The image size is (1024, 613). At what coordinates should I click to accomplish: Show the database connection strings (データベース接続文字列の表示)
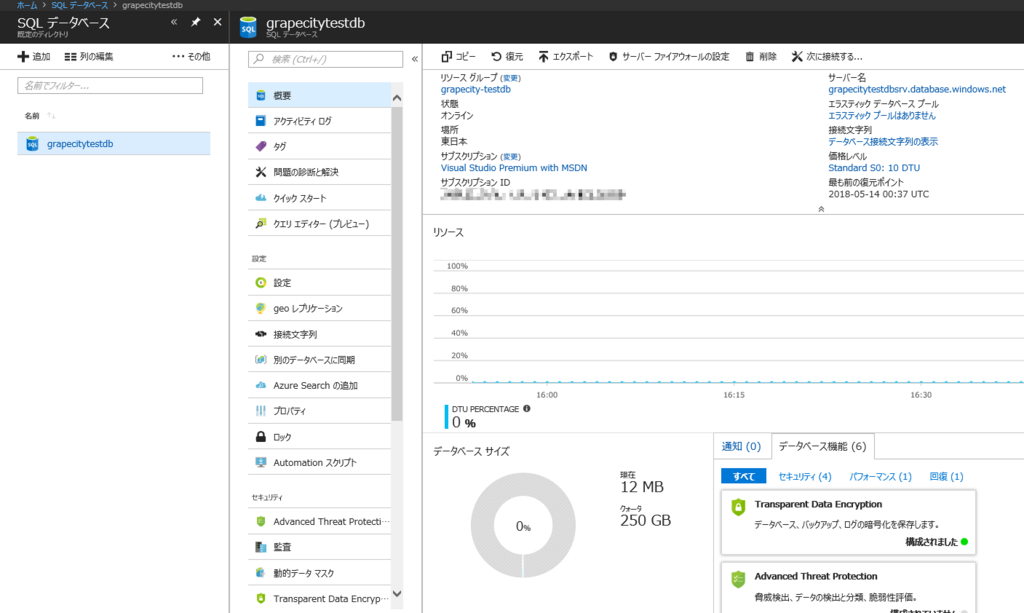(883, 142)
